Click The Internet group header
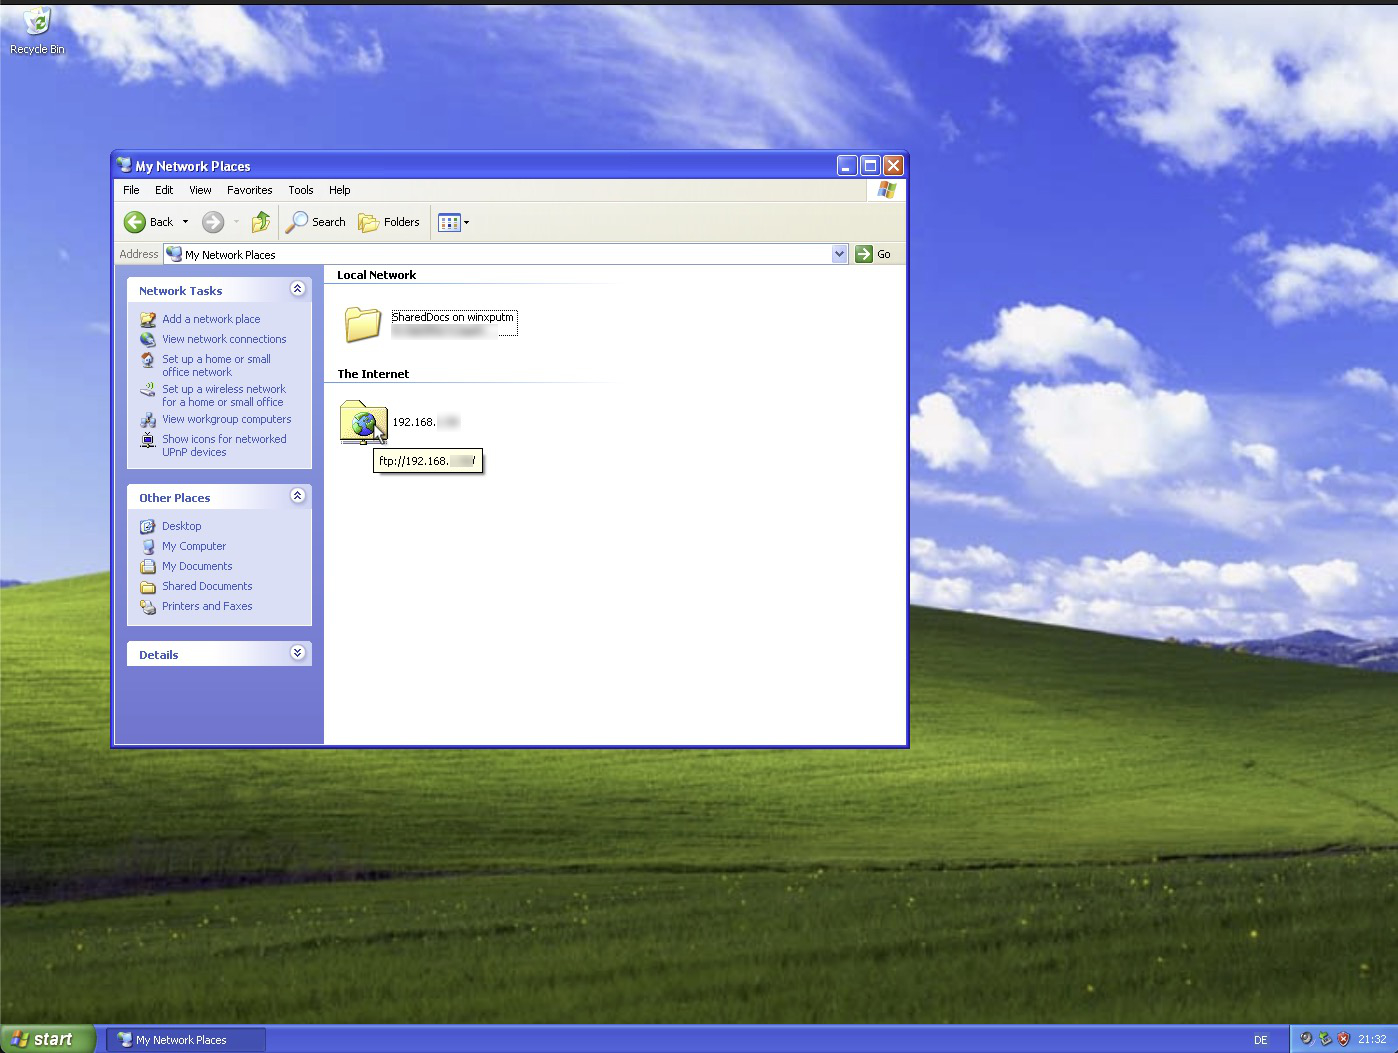The height and width of the screenshot is (1053, 1398). (x=373, y=374)
